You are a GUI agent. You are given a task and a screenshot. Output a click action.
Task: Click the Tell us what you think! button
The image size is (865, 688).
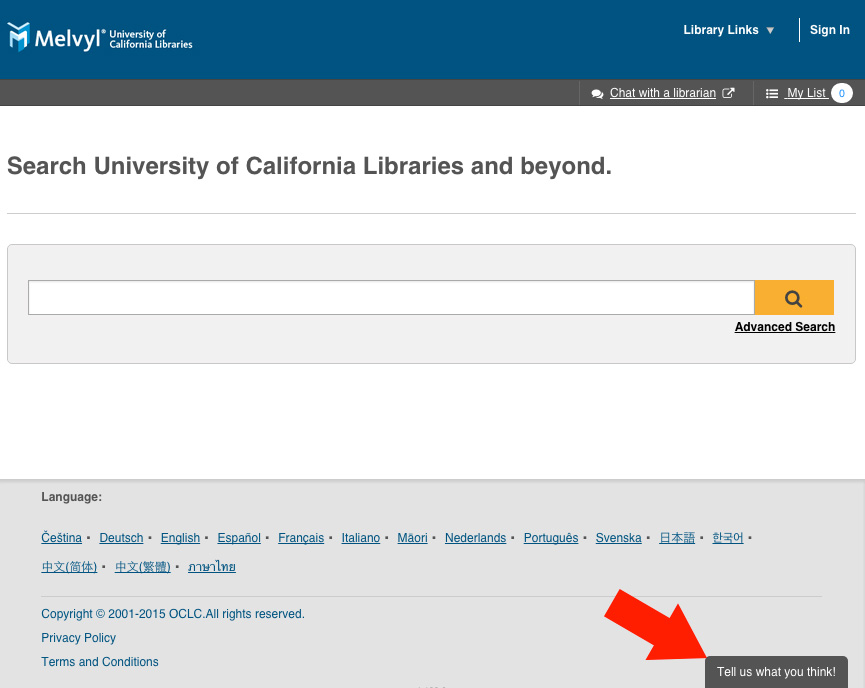(776, 672)
